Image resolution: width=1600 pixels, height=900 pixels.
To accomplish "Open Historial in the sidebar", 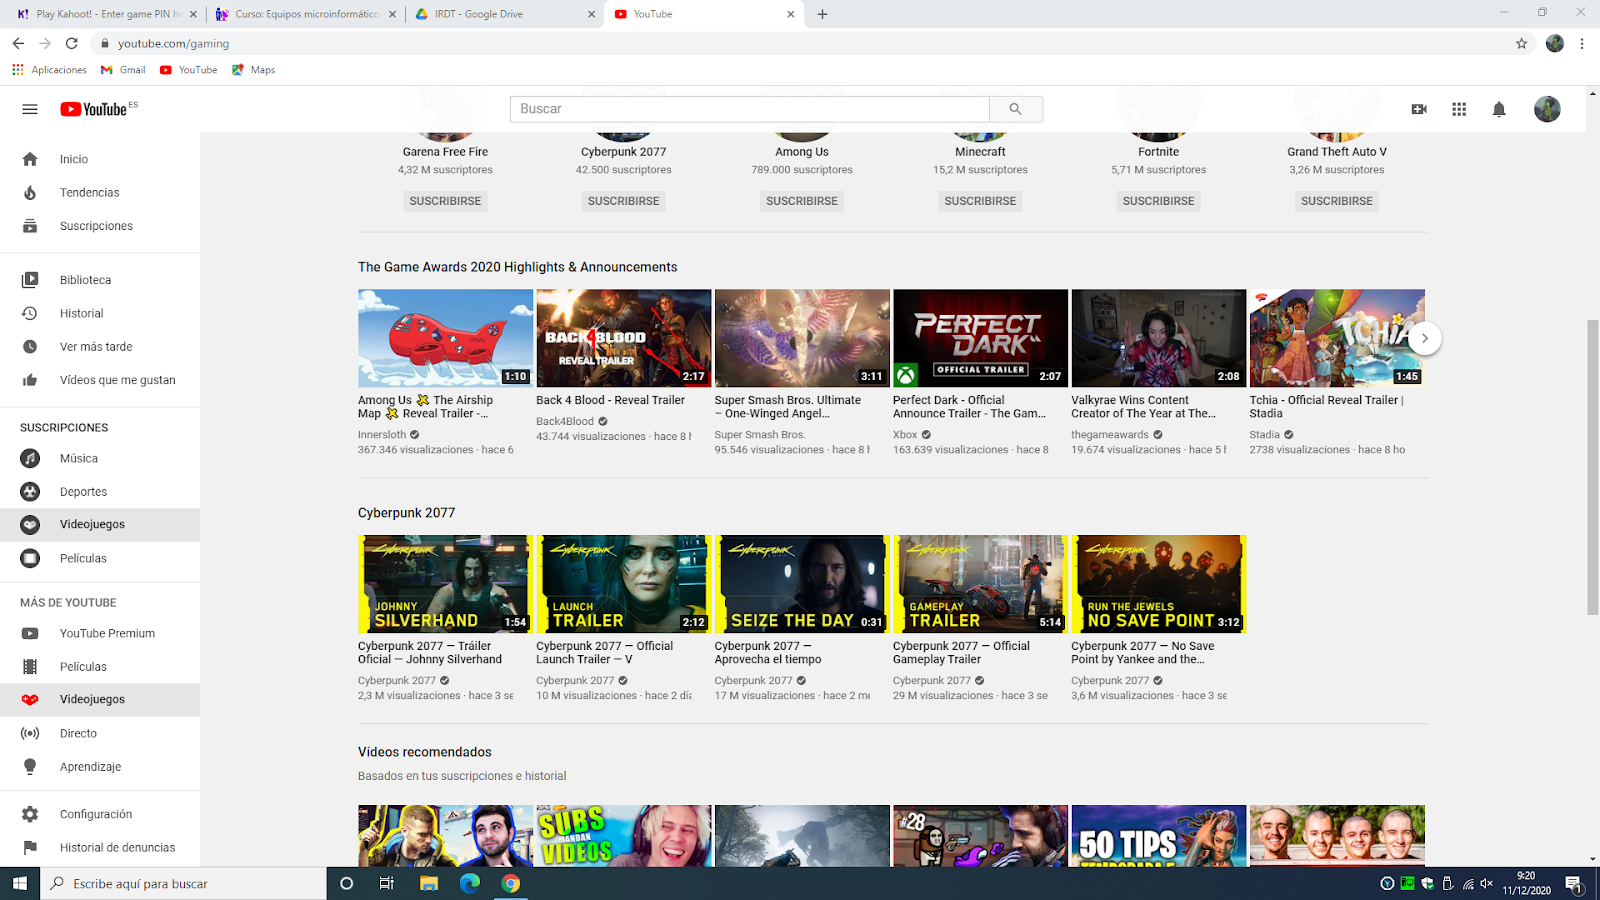I will (x=100, y=313).
